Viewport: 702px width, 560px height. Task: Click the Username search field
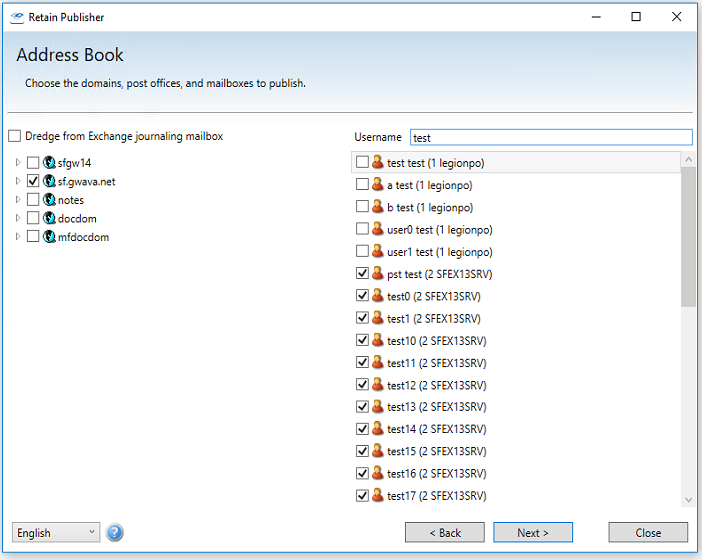click(x=550, y=137)
